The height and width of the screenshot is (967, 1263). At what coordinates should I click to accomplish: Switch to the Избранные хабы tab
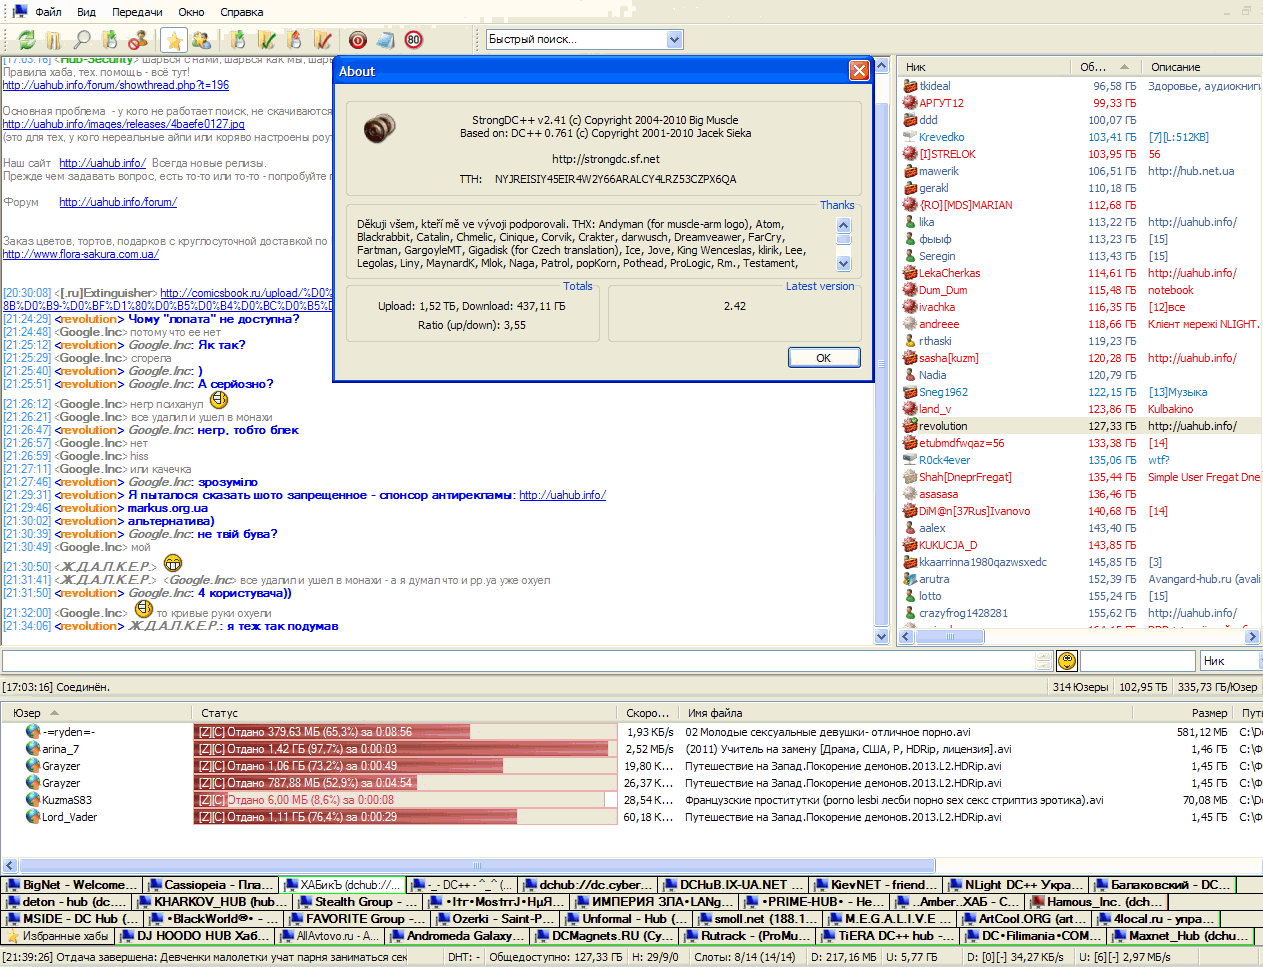58,936
